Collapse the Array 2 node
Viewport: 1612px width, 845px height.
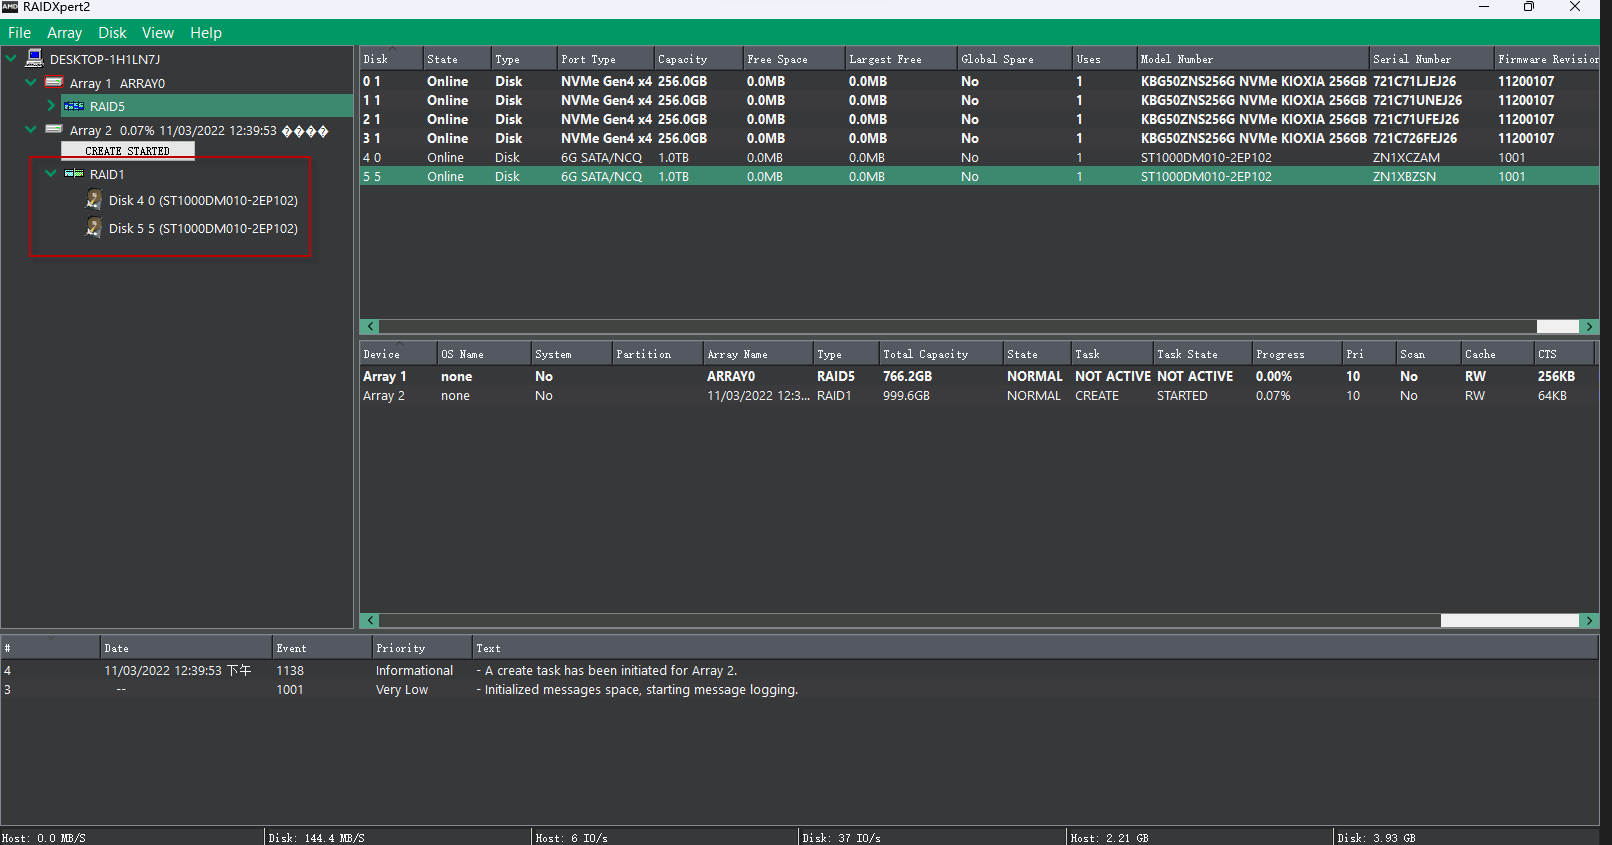click(31, 129)
